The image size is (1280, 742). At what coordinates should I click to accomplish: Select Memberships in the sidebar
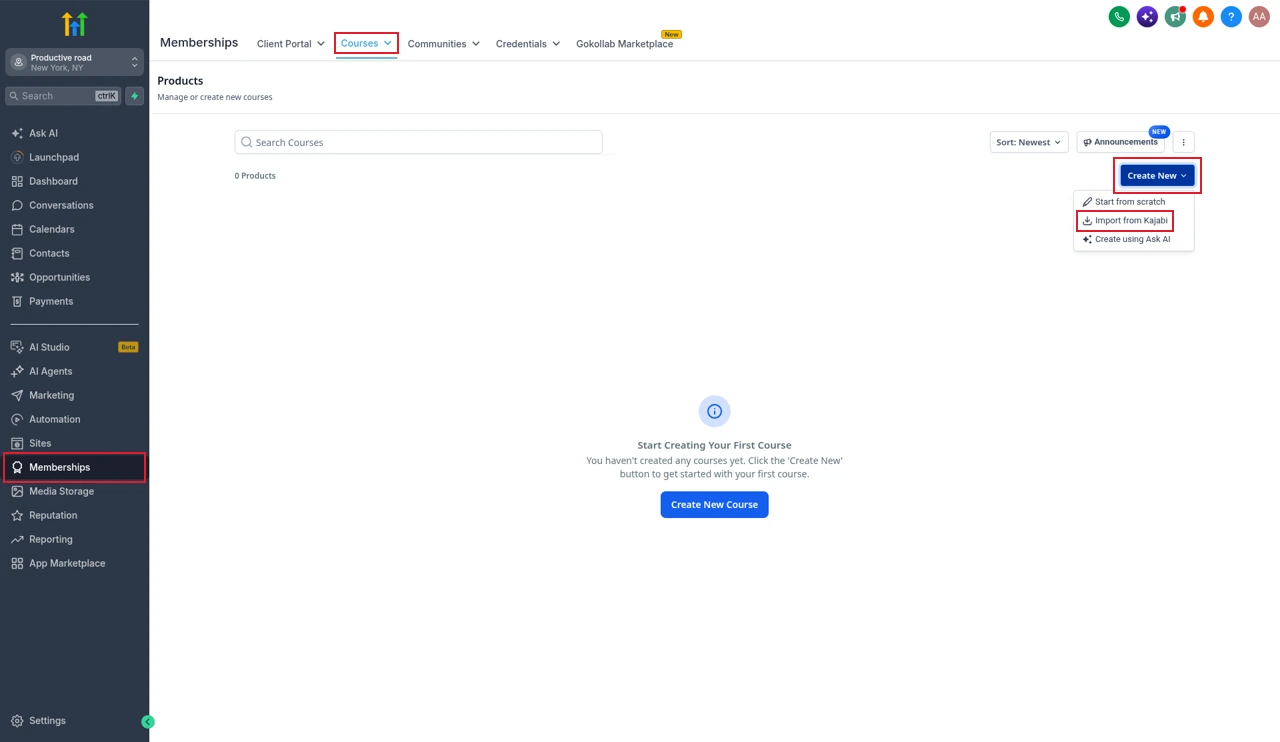(x=75, y=467)
